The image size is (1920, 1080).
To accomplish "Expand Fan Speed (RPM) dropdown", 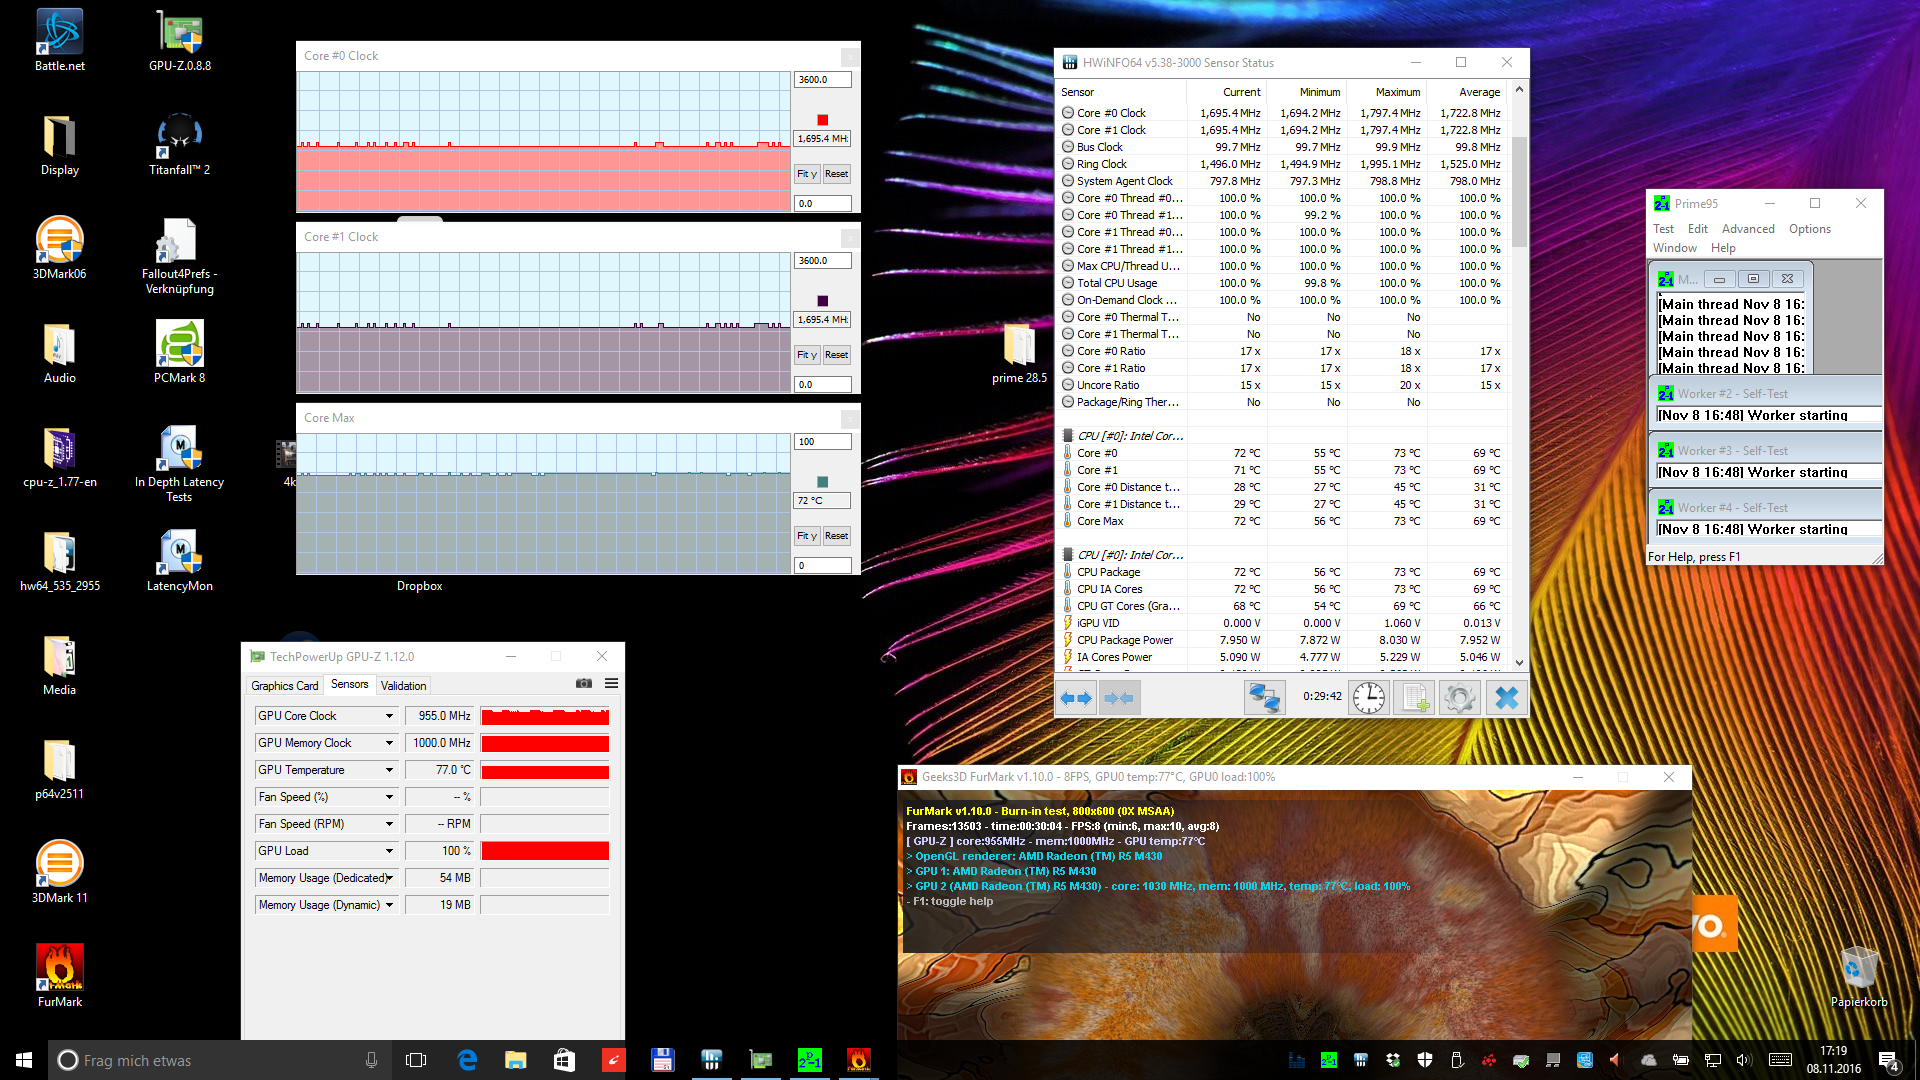I will (389, 824).
